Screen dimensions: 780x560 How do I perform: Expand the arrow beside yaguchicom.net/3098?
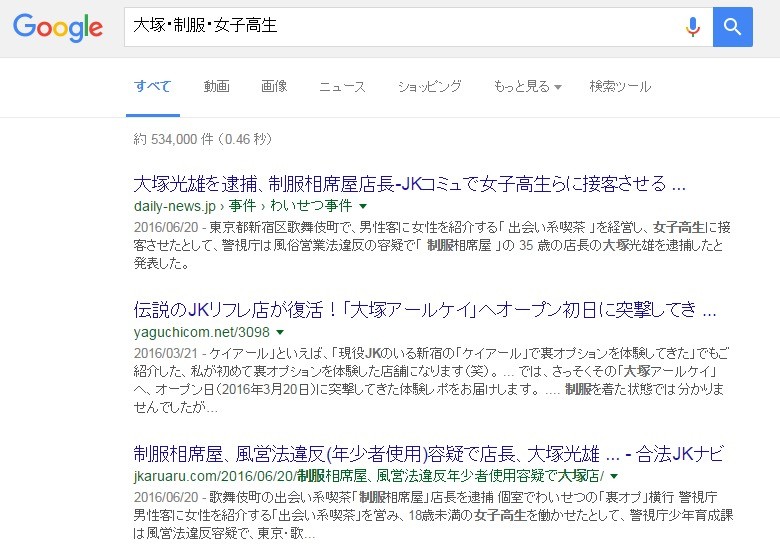click(x=280, y=332)
